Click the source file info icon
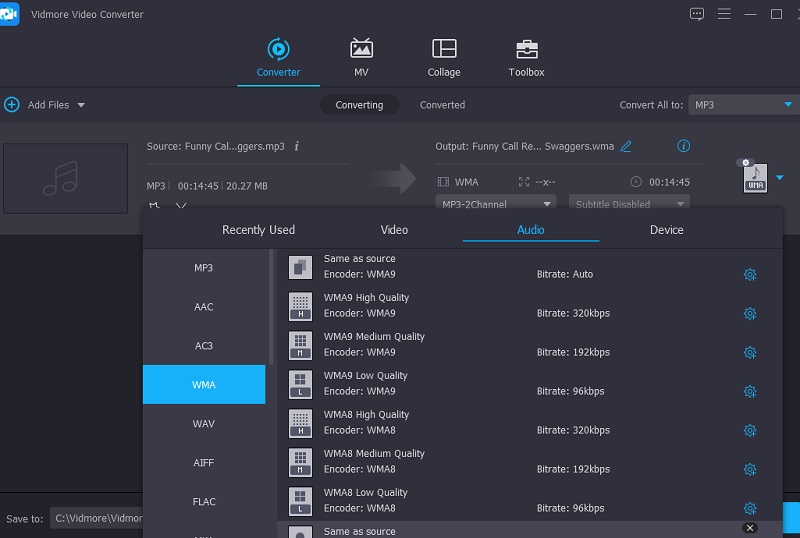This screenshot has width=800, height=538. tap(297, 146)
